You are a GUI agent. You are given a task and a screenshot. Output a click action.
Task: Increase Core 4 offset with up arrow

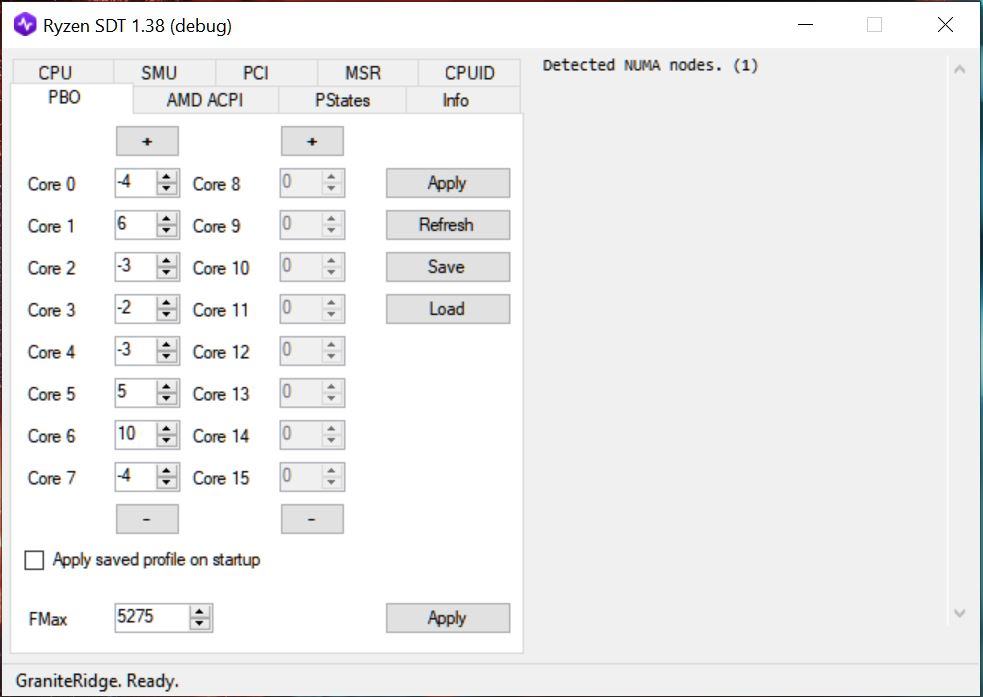(167, 345)
